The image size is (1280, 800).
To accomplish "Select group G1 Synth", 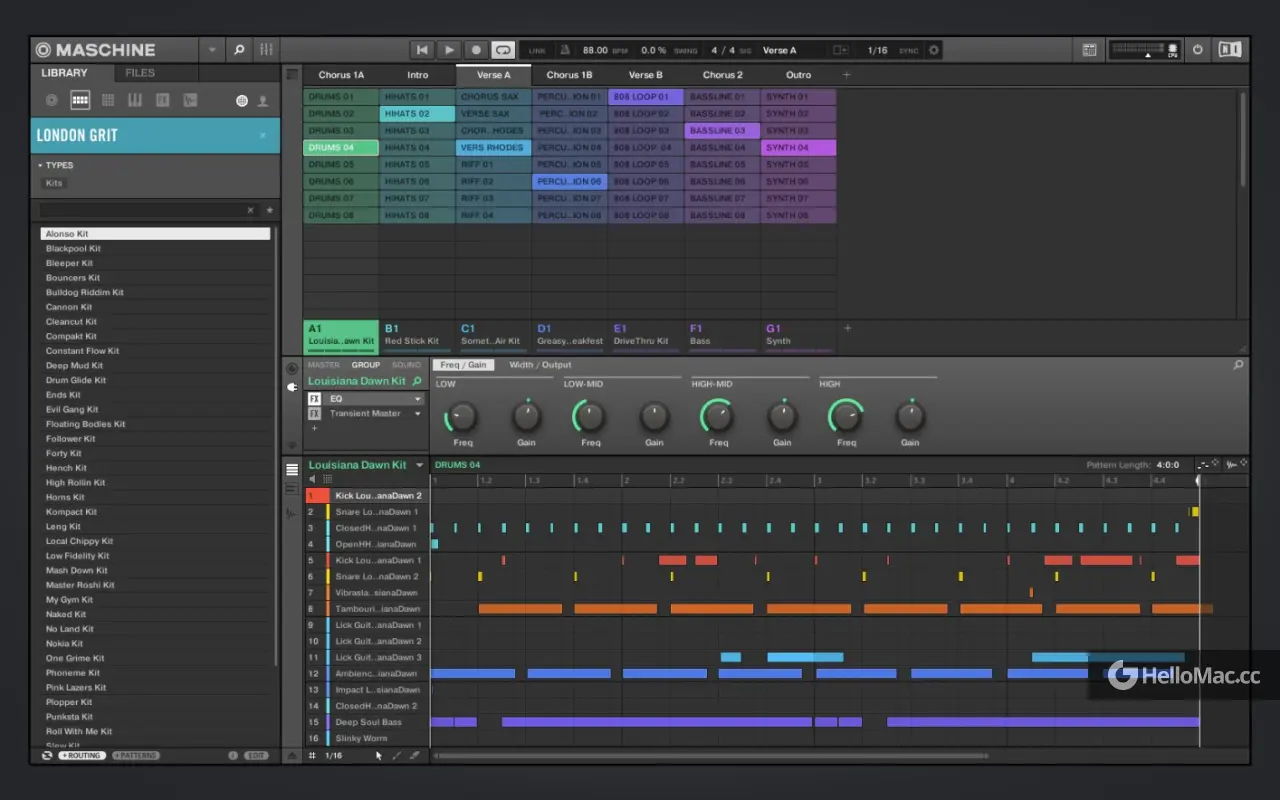I will click(798, 335).
